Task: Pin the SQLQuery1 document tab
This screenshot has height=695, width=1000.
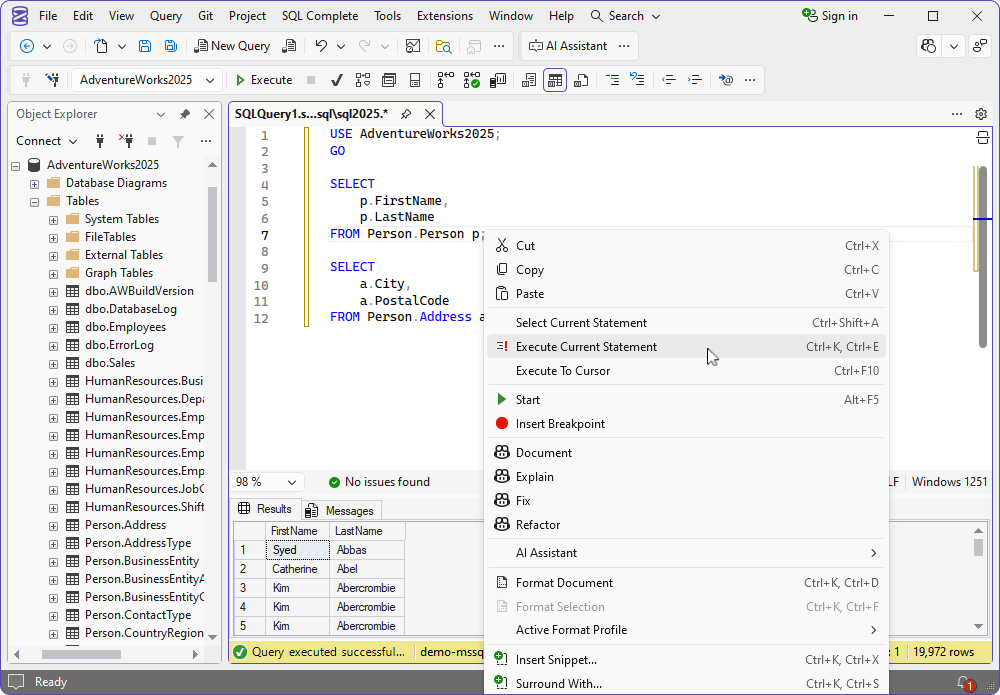Action: tap(407, 114)
